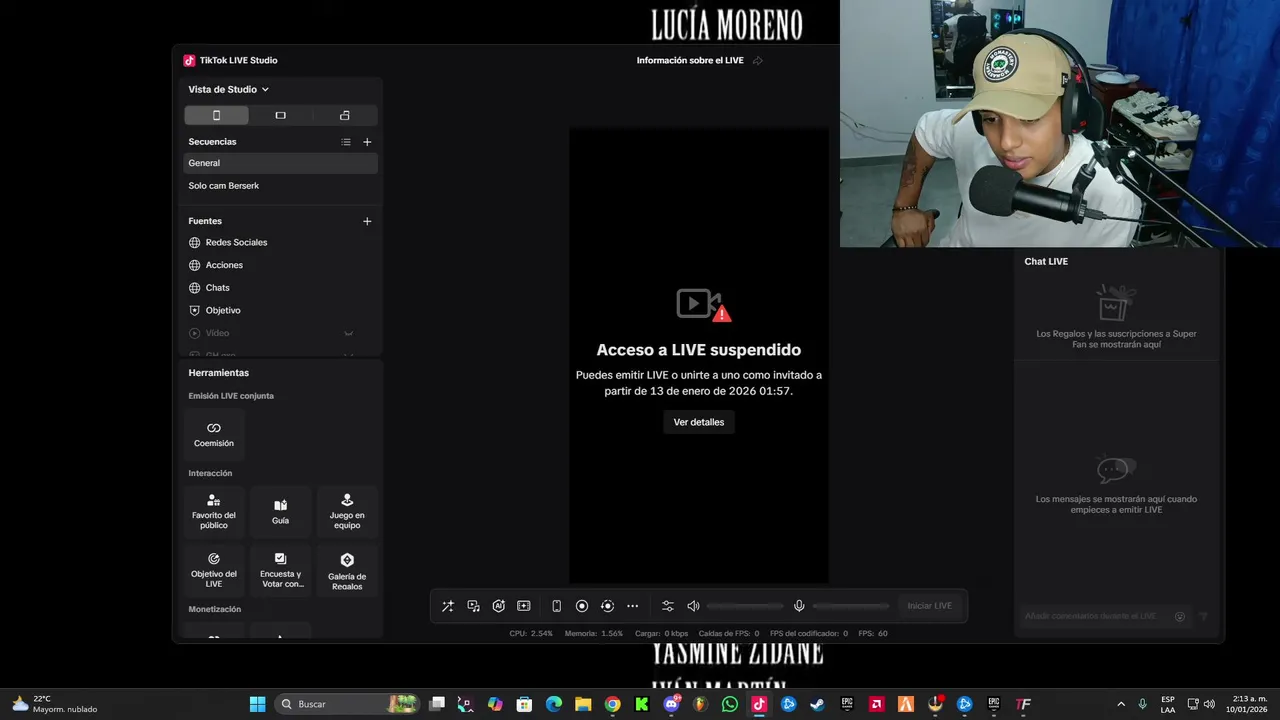Open Encuesta y Votar tool
Viewport: 1280px width, 720px height.
click(x=280, y=570)
